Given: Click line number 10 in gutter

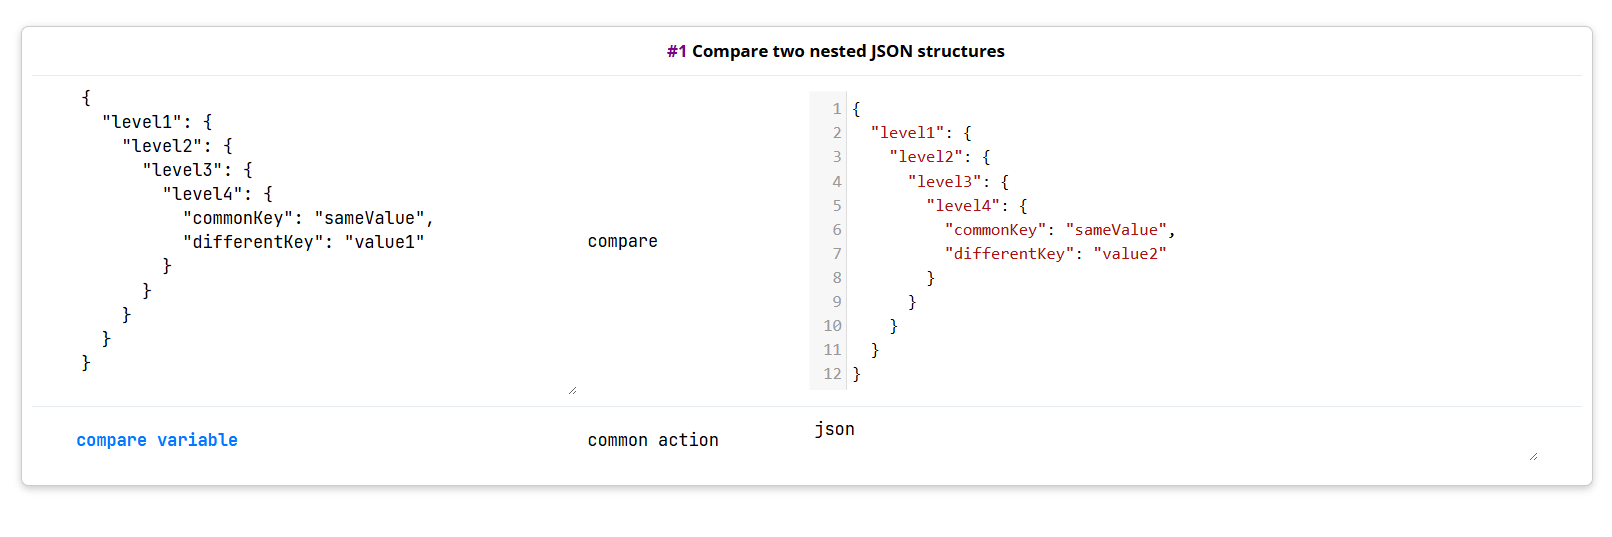Looking at the screenshot, I should coord(832,326).
